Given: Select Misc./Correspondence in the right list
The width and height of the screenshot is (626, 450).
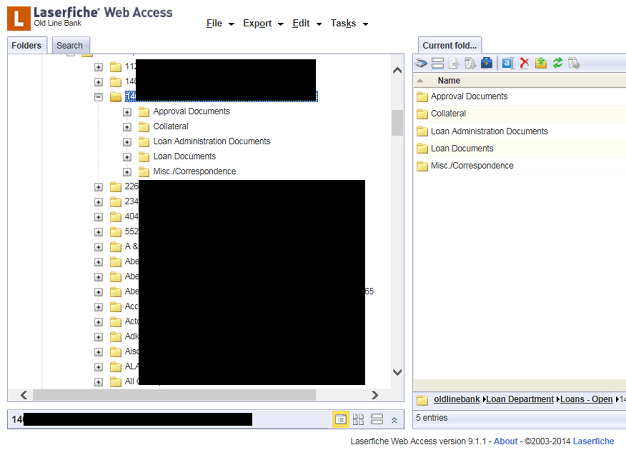Looking at the screenshot, I should 472,166.
